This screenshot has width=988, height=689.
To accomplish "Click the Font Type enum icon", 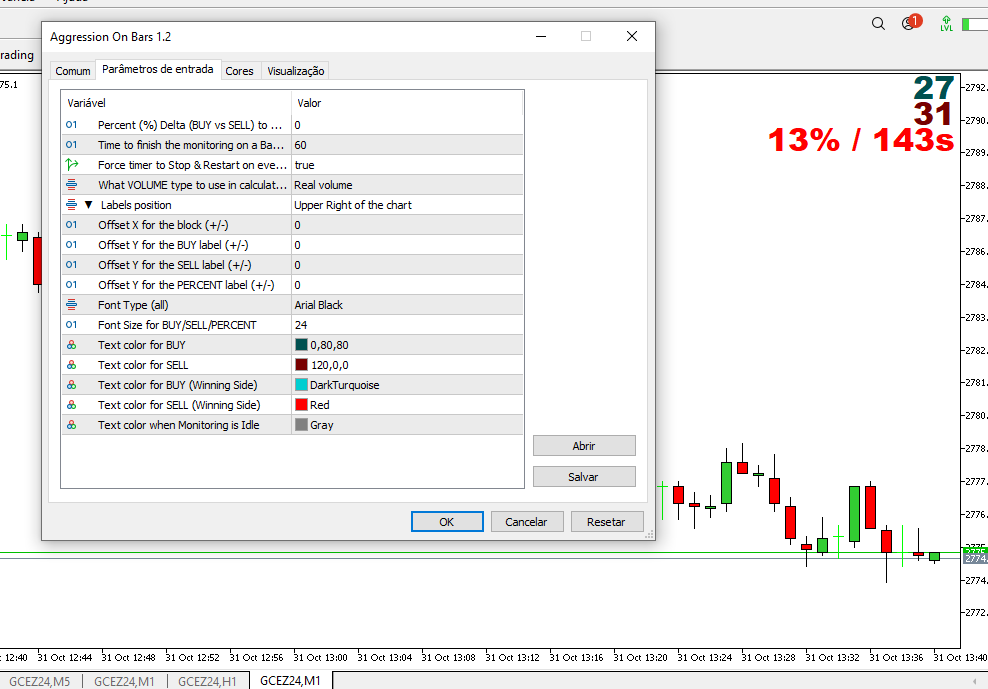I will pyautogui.click(x=71, y=305).
